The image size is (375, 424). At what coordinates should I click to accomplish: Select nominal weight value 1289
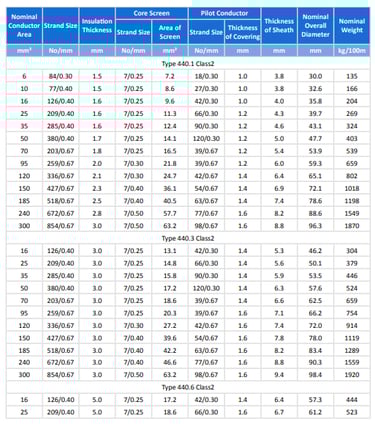click(x=352, y=351)
